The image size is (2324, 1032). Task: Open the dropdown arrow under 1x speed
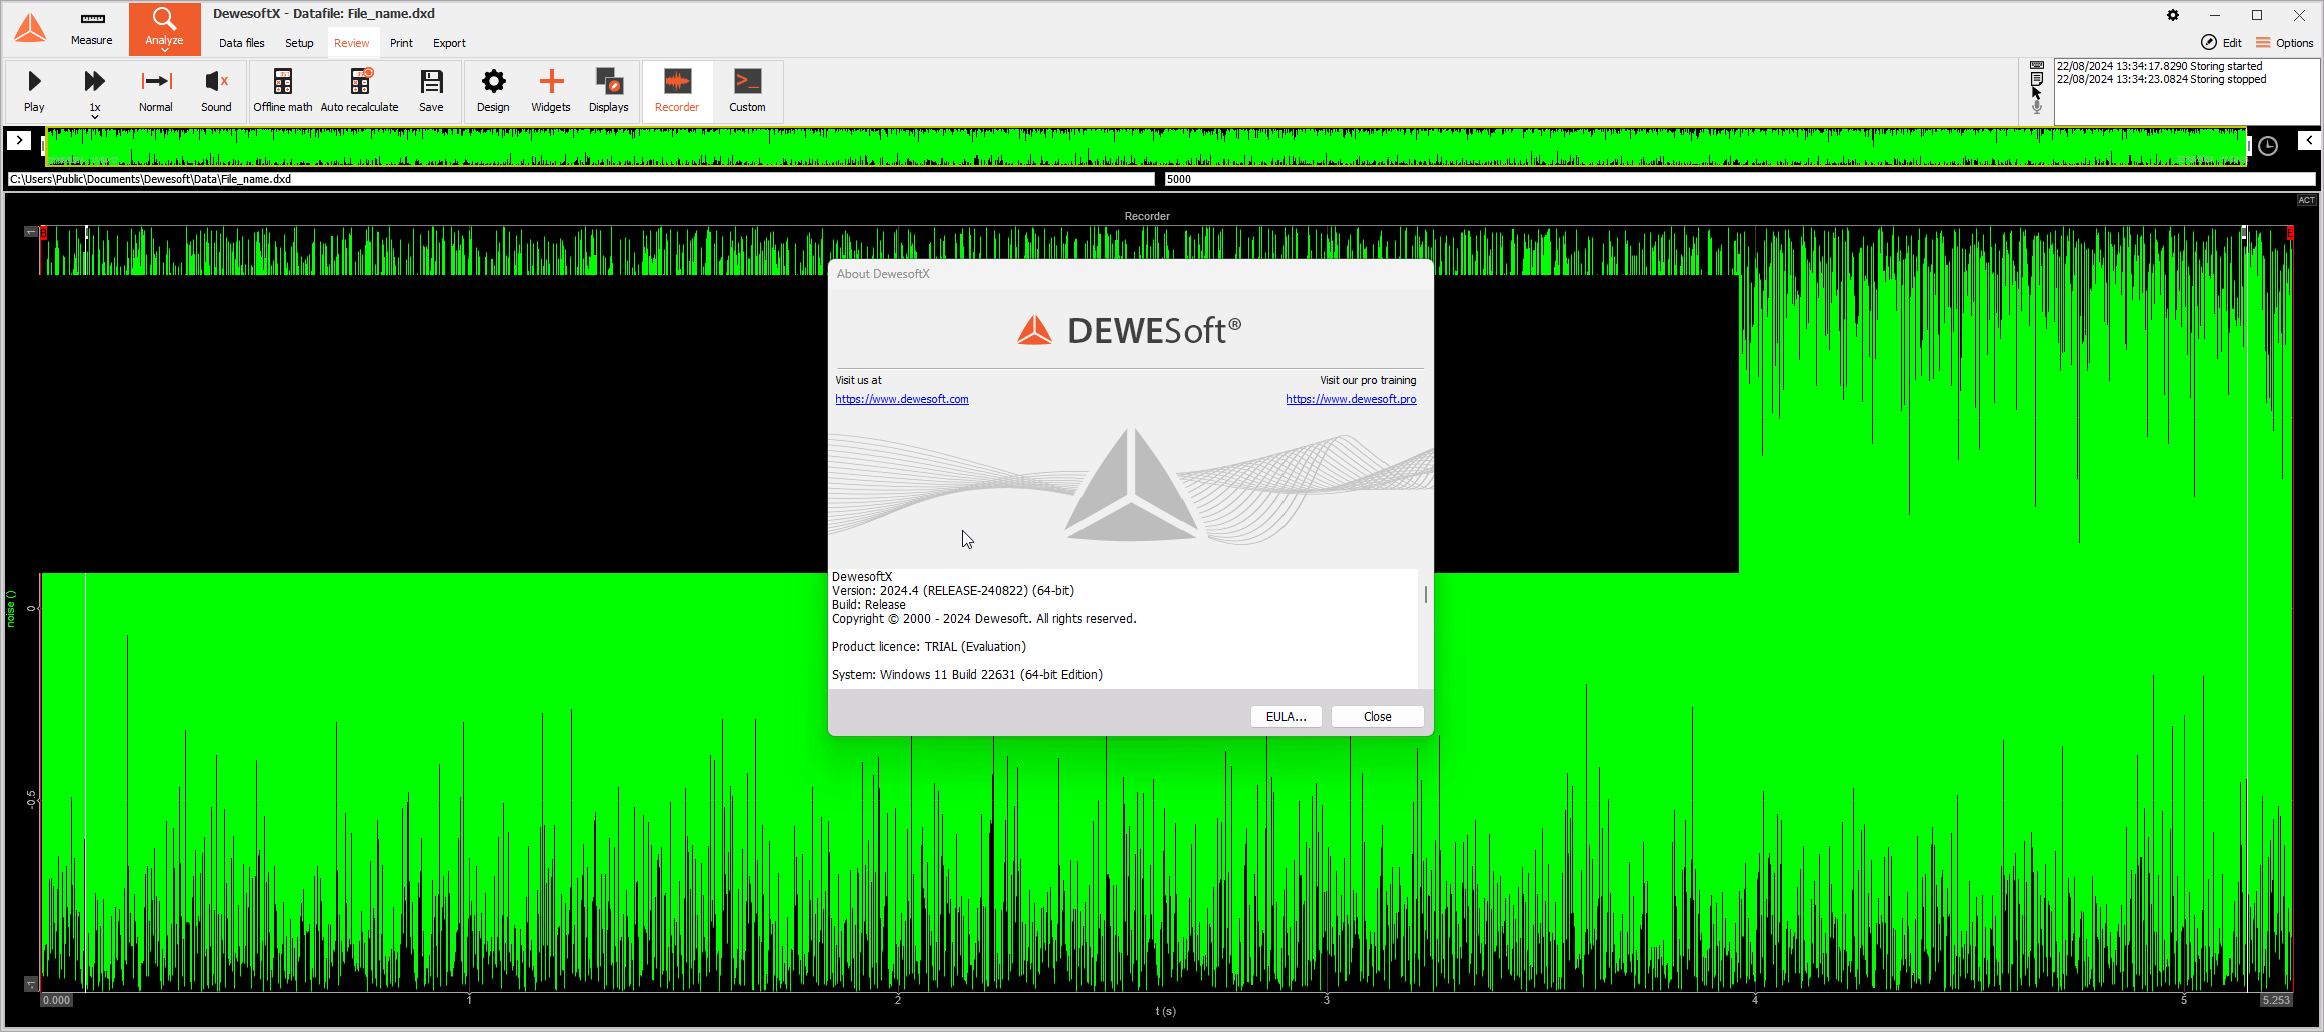click(x=95, y=117)
